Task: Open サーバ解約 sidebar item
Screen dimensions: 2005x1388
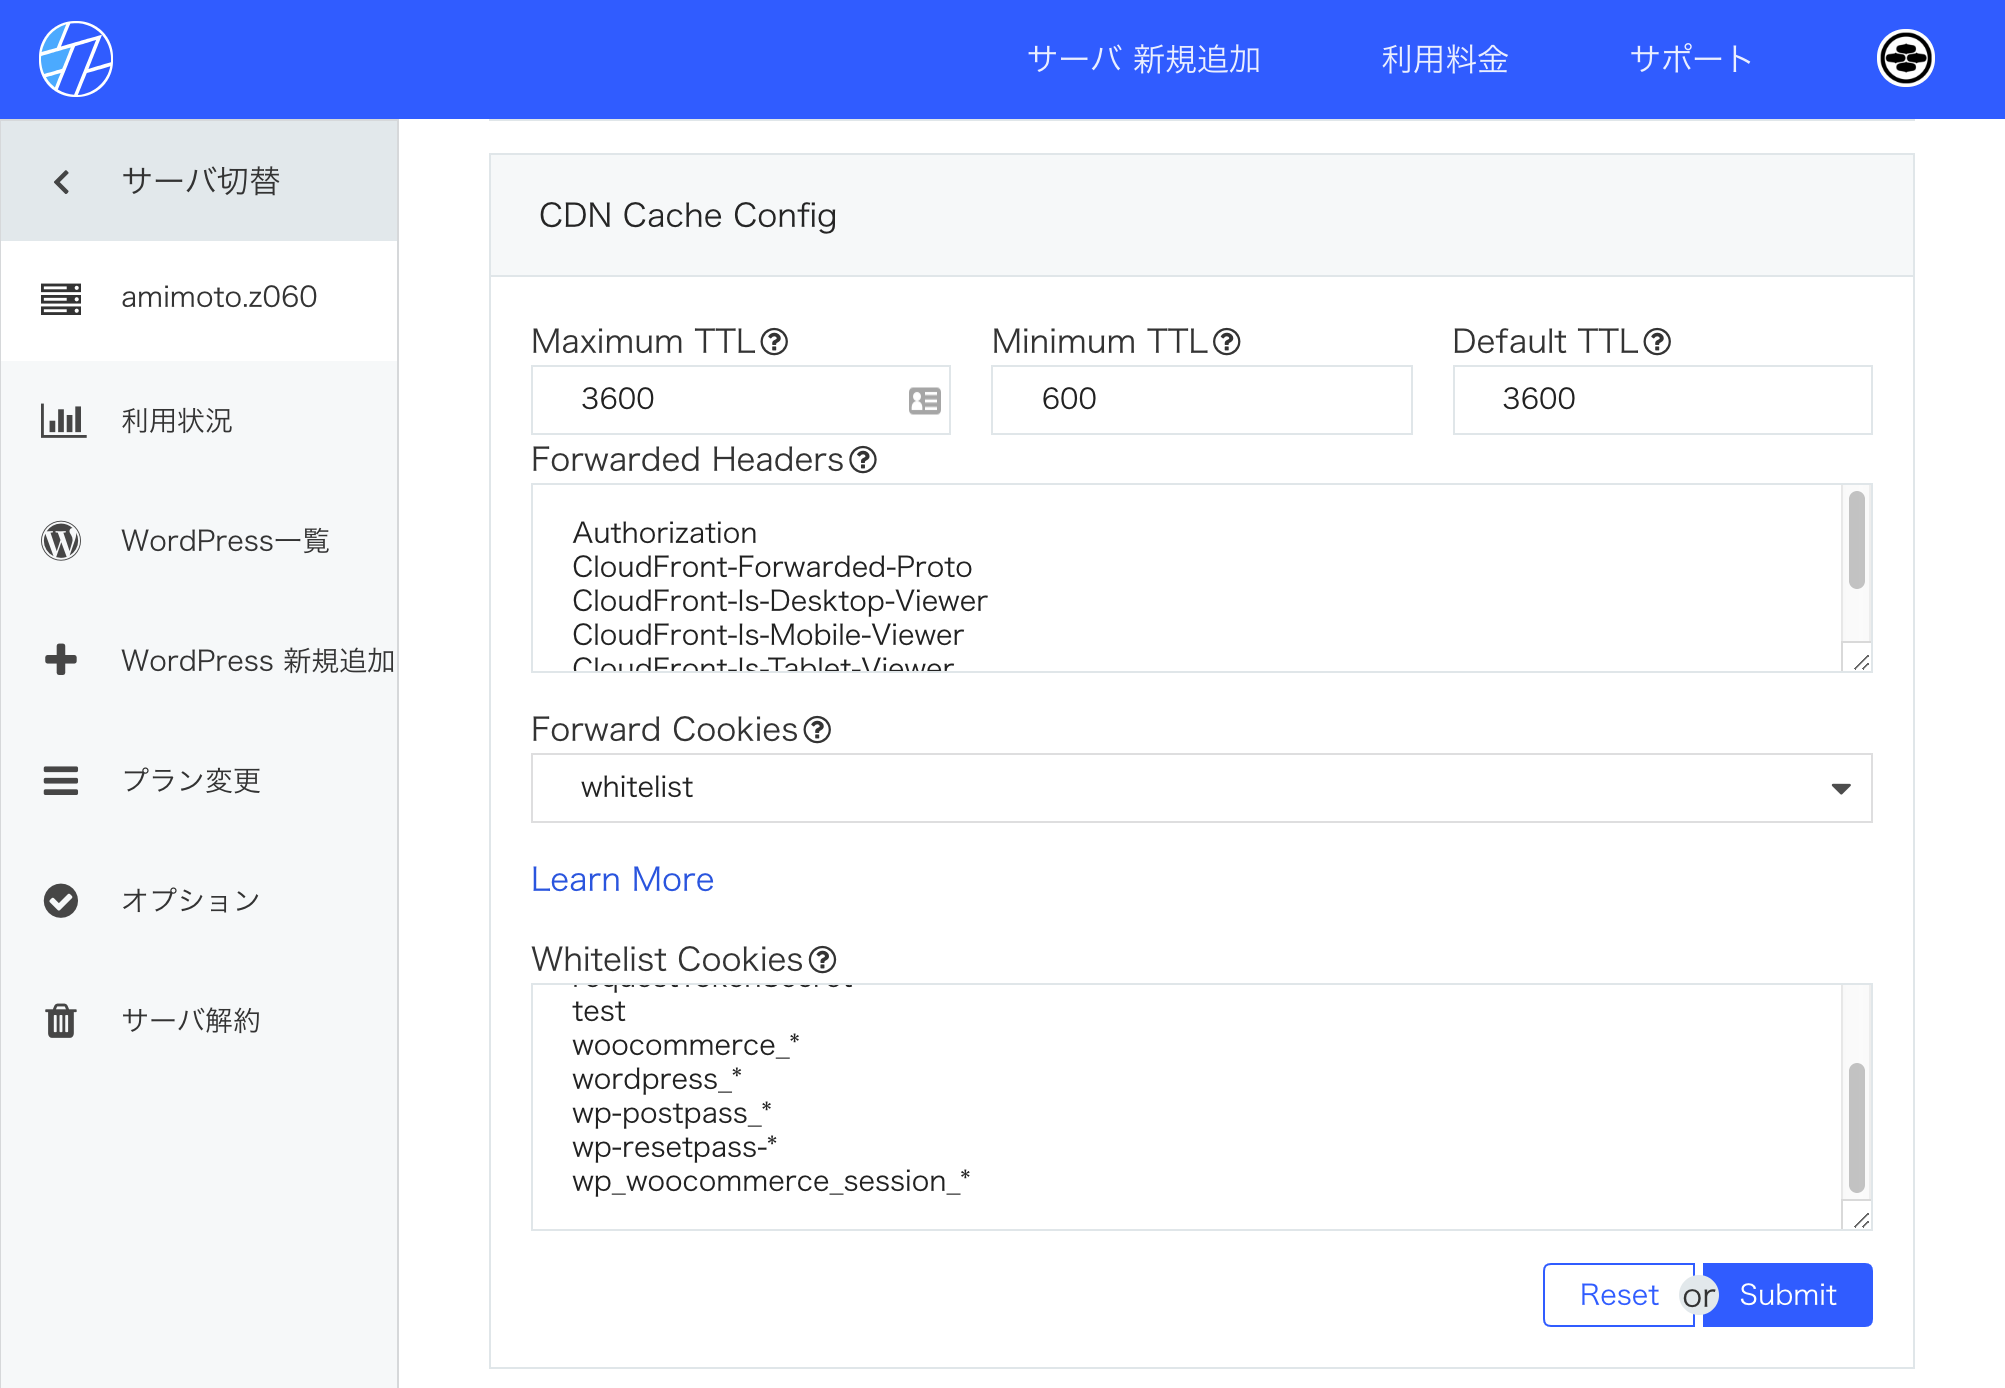Action: [x=200, y=1020]
